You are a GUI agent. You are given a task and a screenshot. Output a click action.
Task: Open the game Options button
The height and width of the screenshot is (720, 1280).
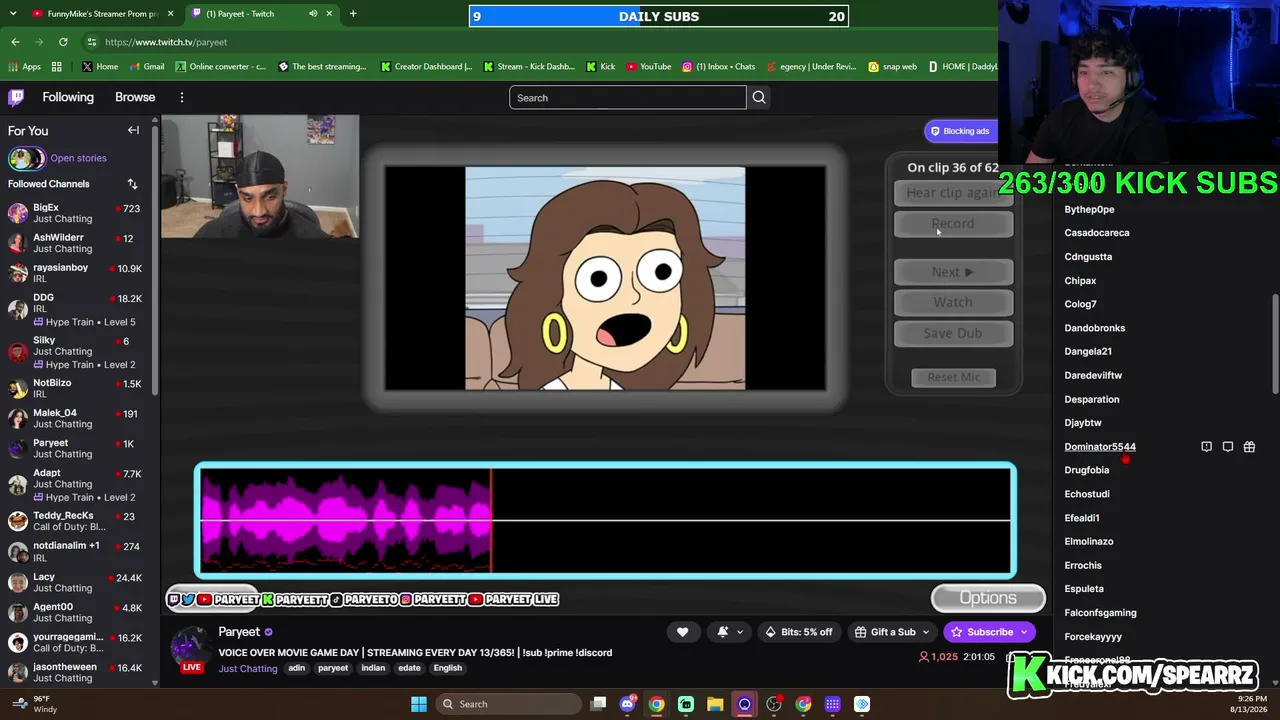coord(988,598)
